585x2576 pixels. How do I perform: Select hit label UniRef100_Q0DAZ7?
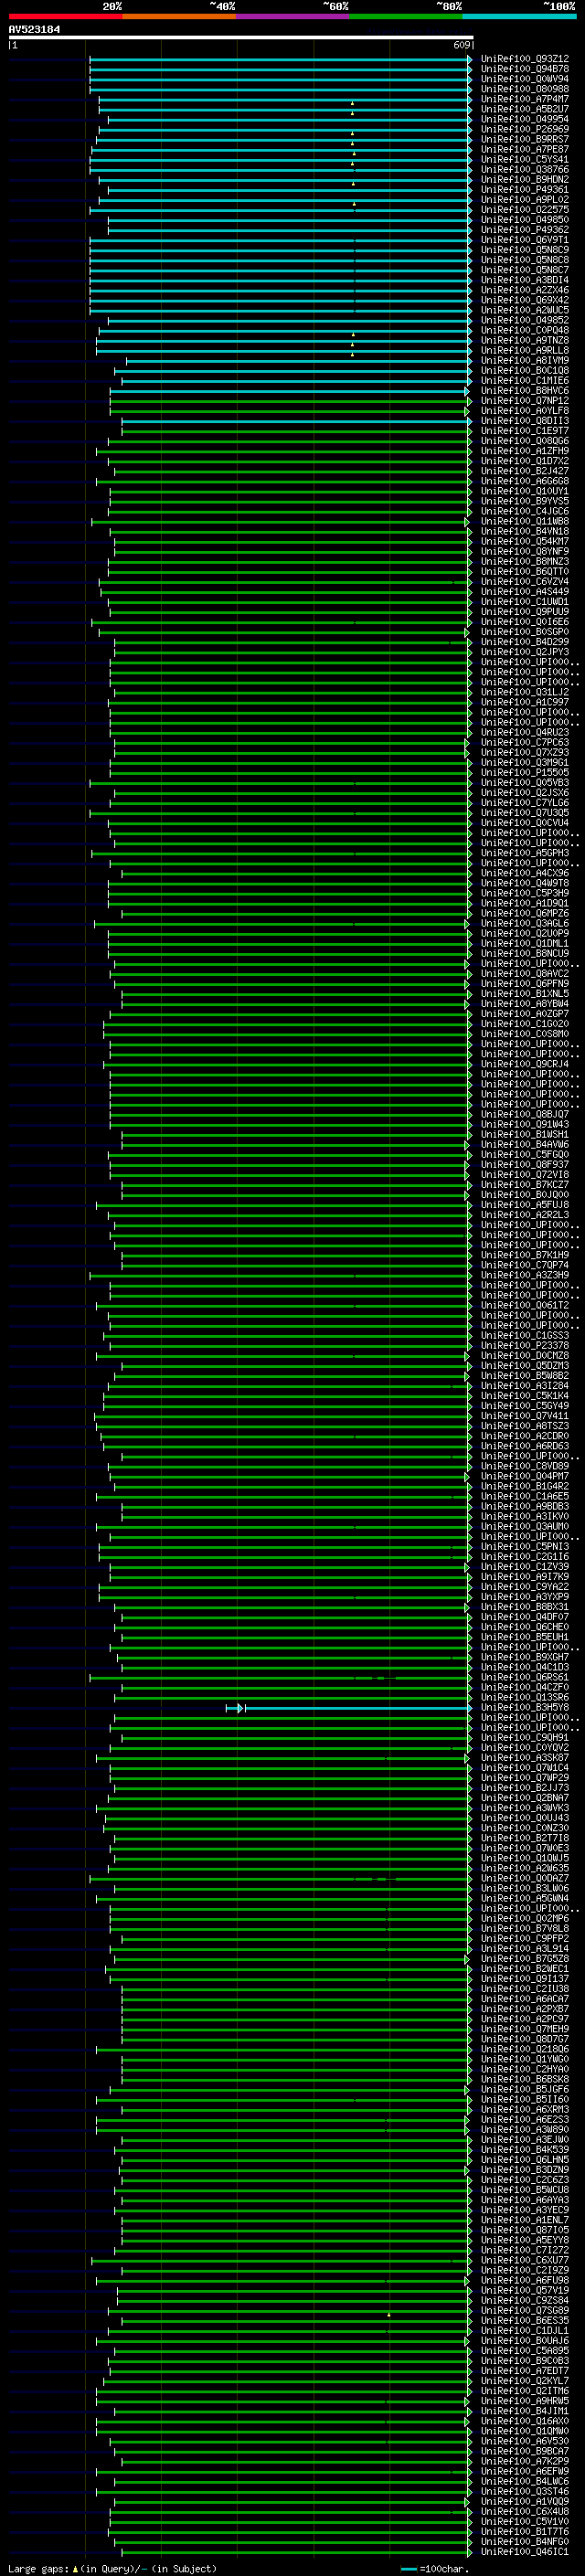(x=525, y=1878)
